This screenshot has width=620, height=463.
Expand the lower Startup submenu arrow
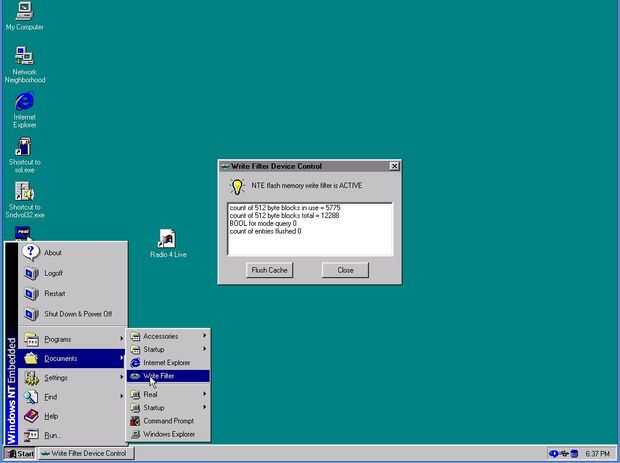204,407
